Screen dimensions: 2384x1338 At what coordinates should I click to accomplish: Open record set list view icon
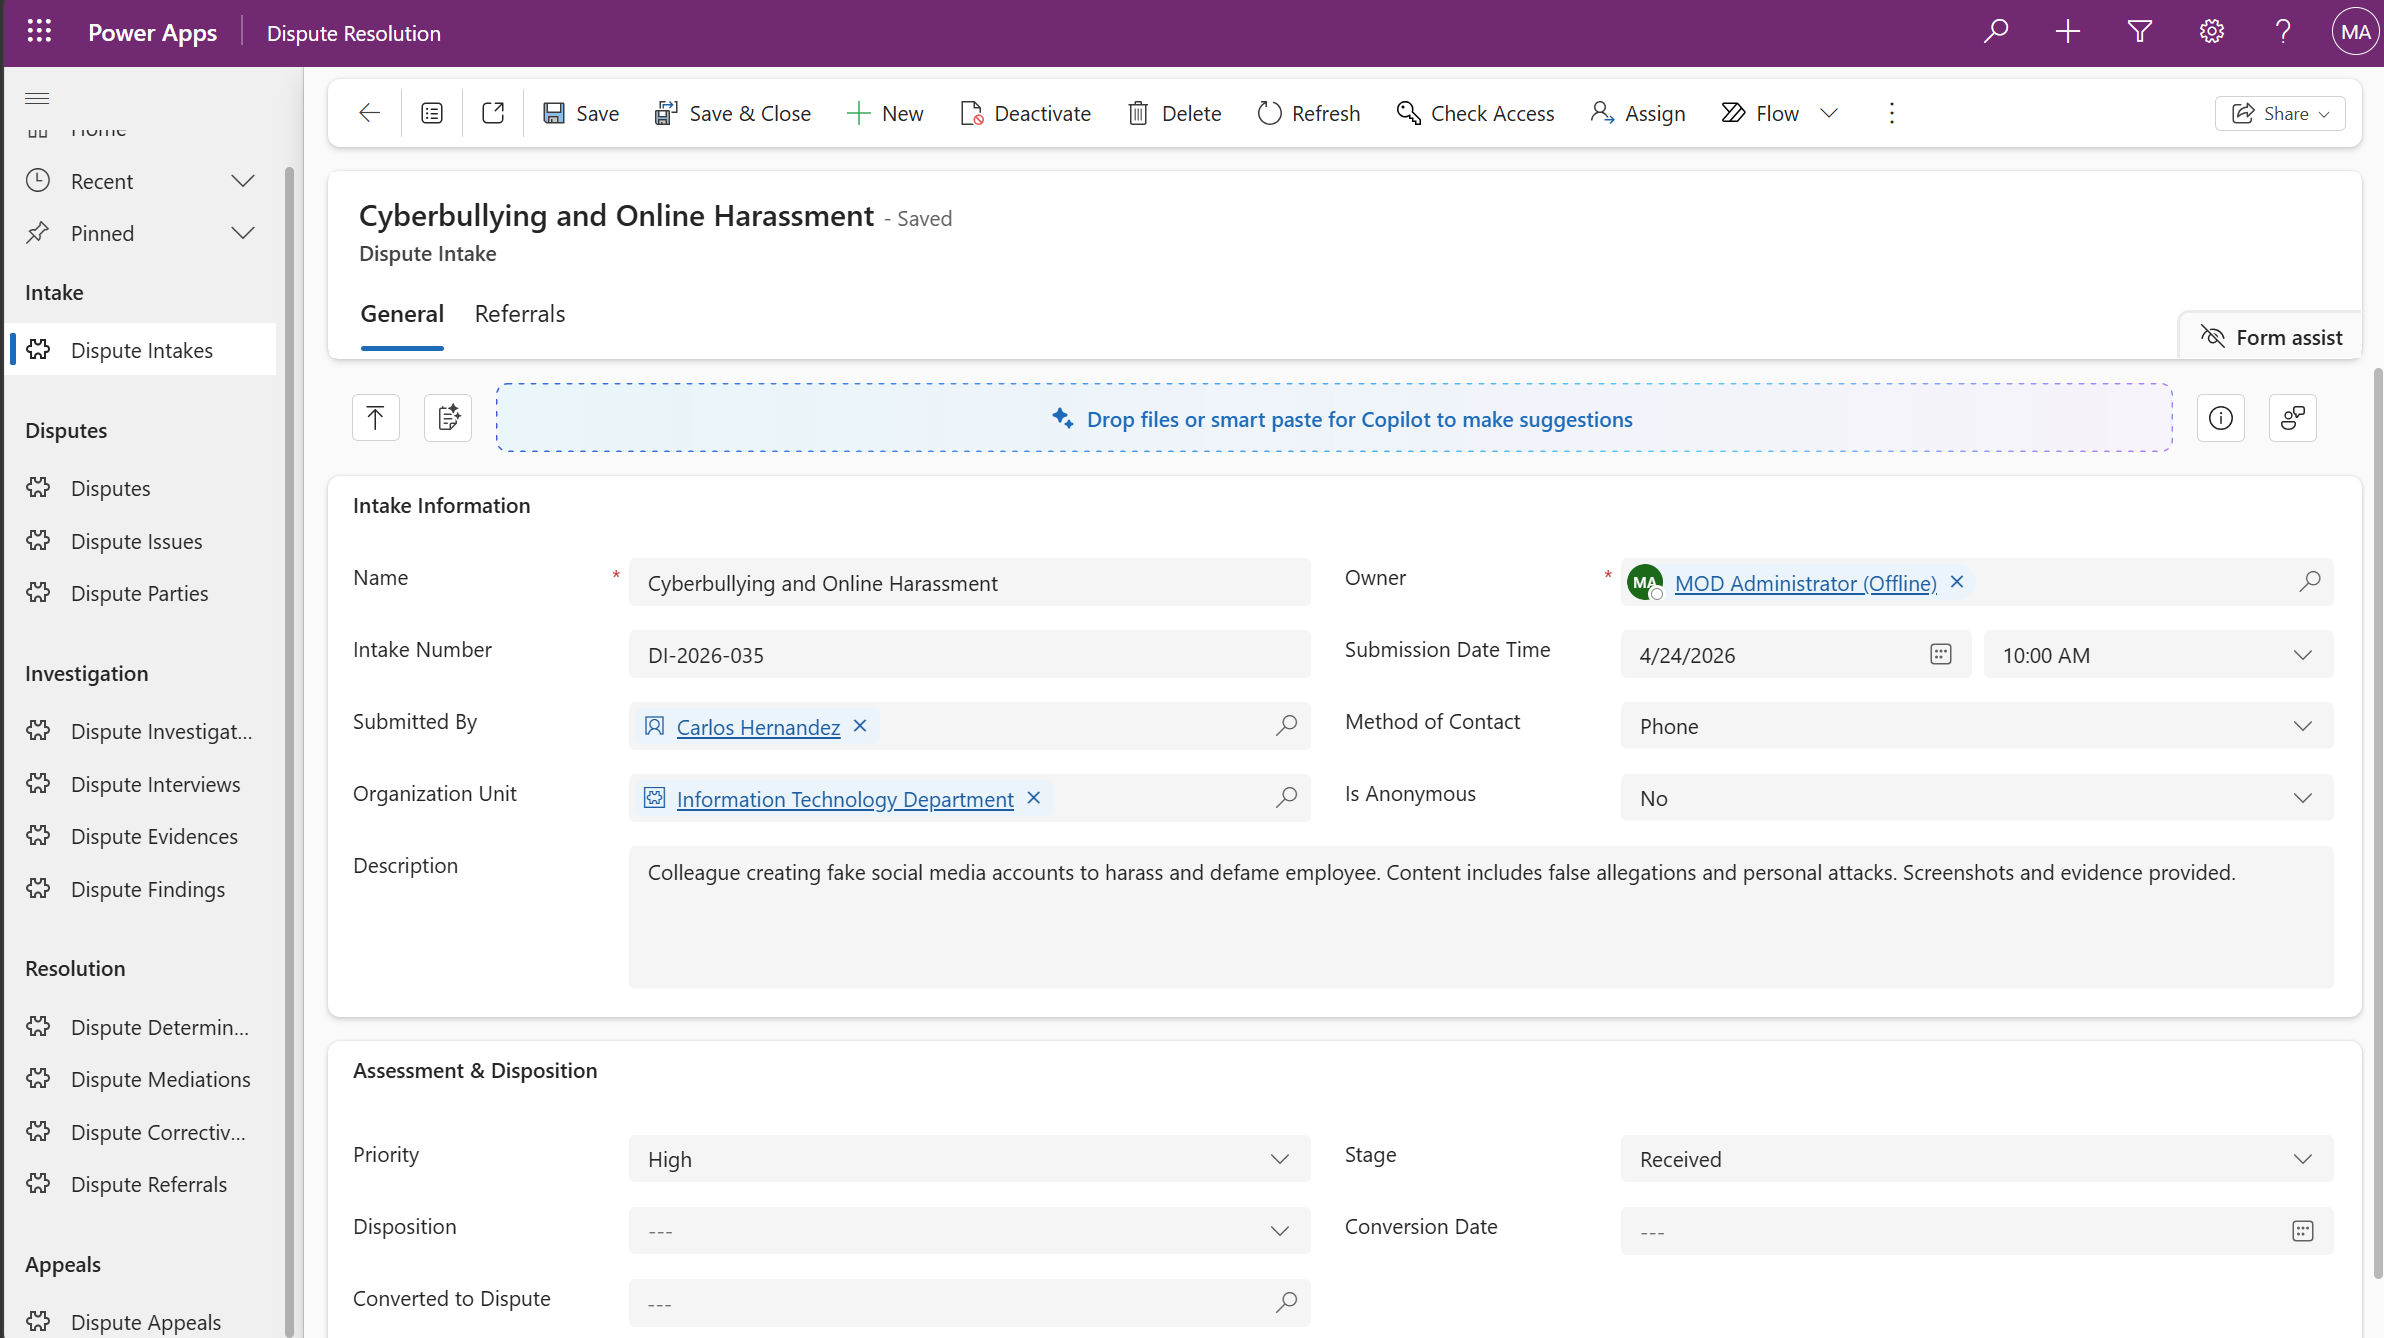(432, 113)
